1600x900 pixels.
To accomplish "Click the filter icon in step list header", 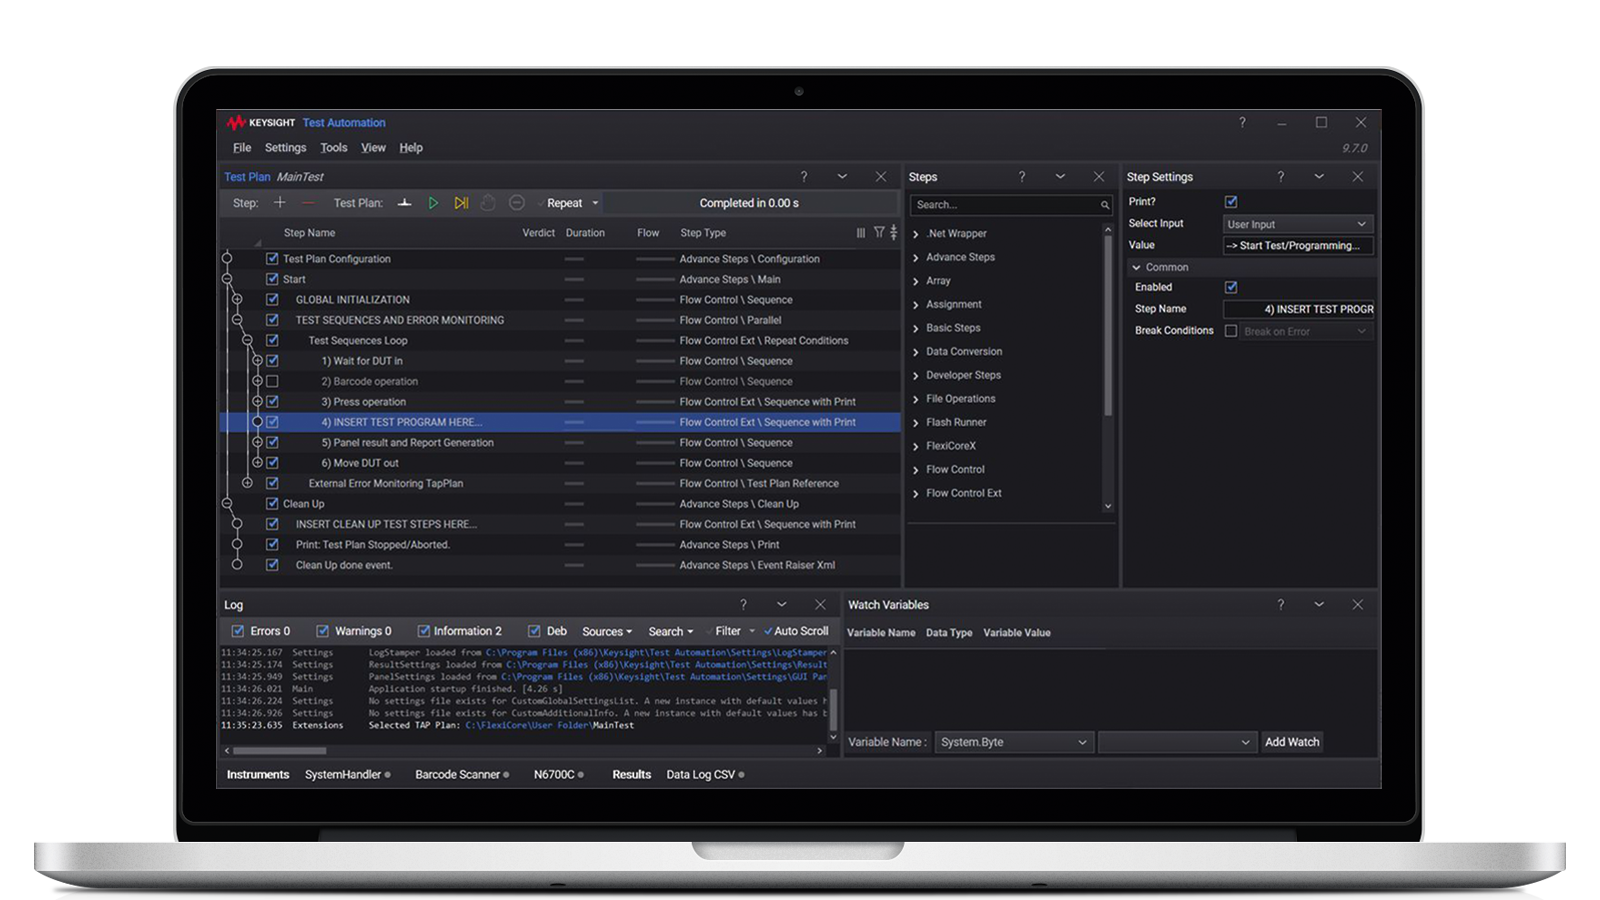I will (879, 232).
